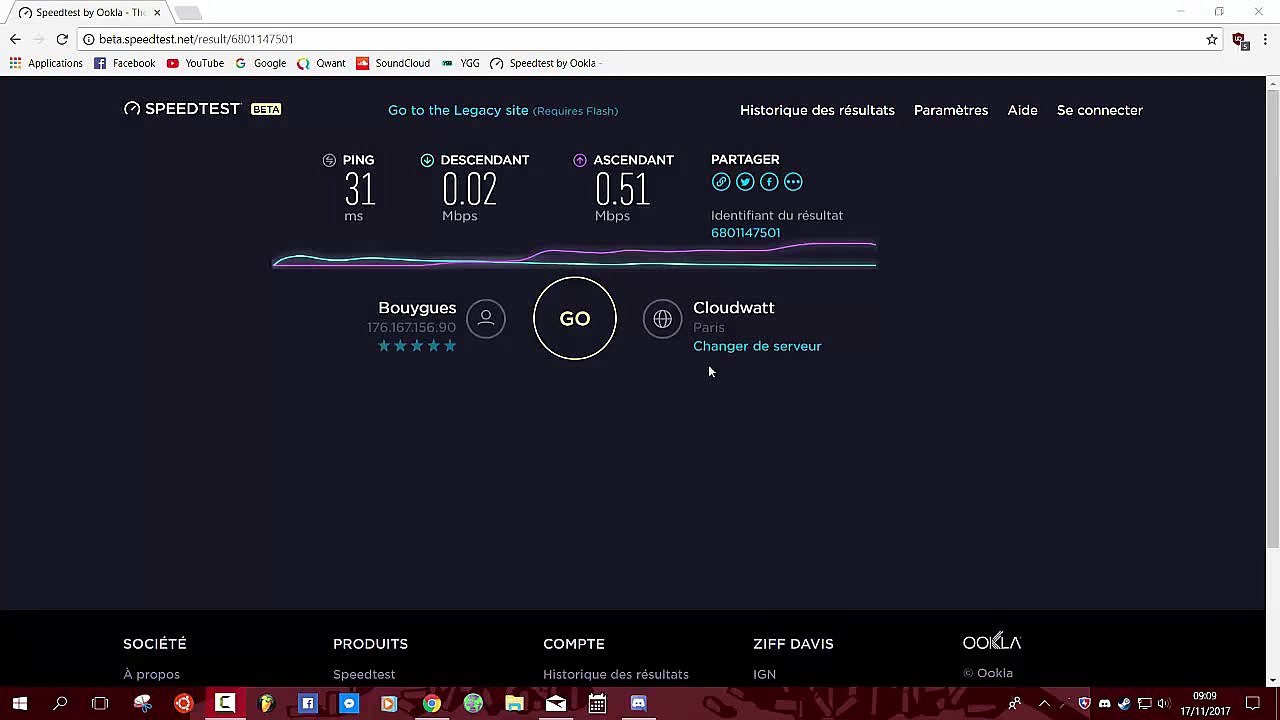
Task: Click 'Changer de serveur' link
Action: 757,346
